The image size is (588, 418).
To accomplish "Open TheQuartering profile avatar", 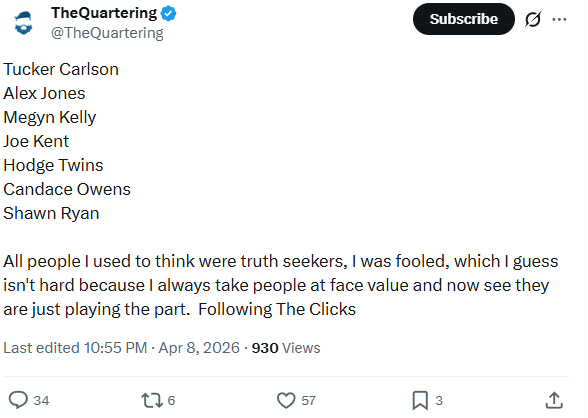I will (x=23, y=23).
